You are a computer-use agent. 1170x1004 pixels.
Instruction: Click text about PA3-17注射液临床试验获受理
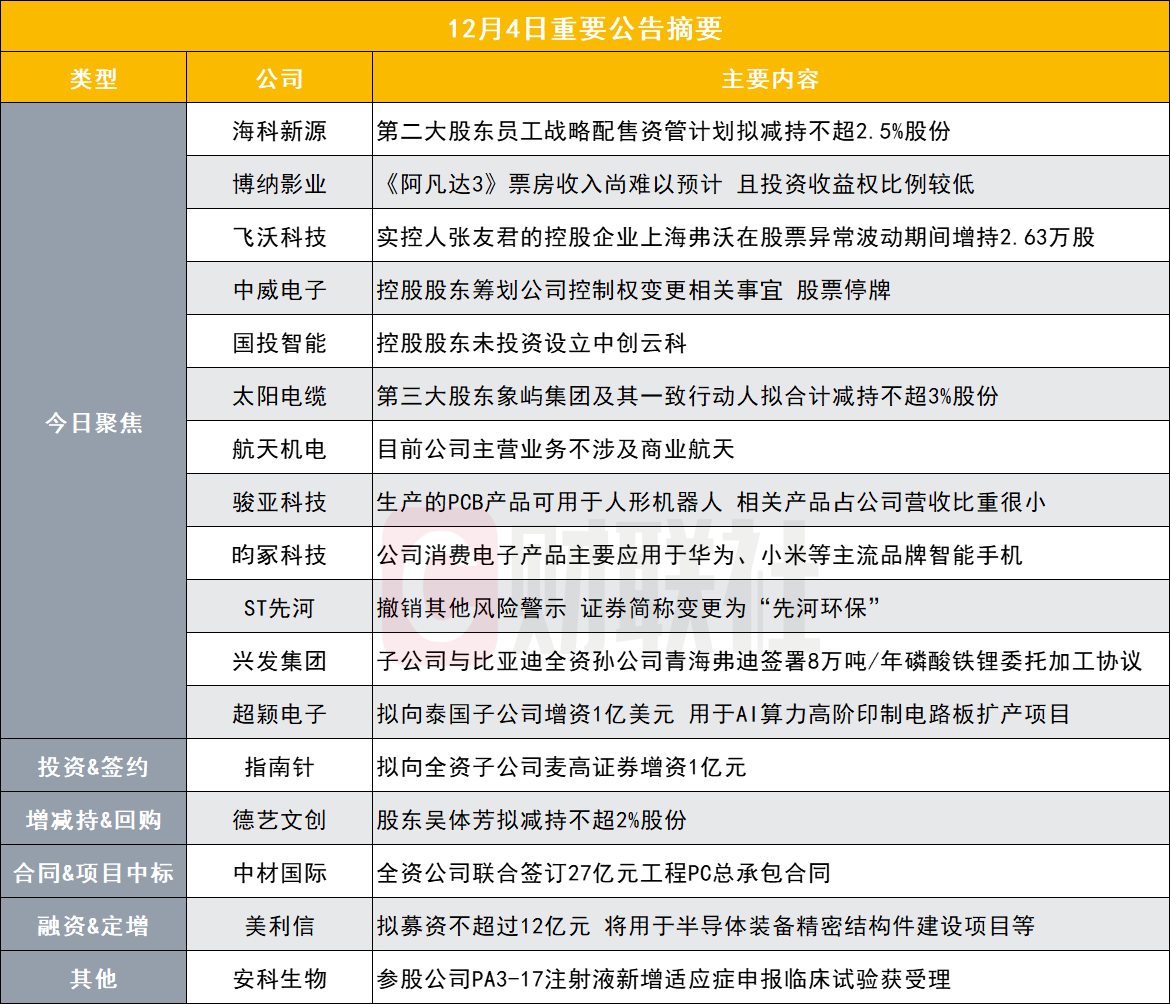pos(663,979)
